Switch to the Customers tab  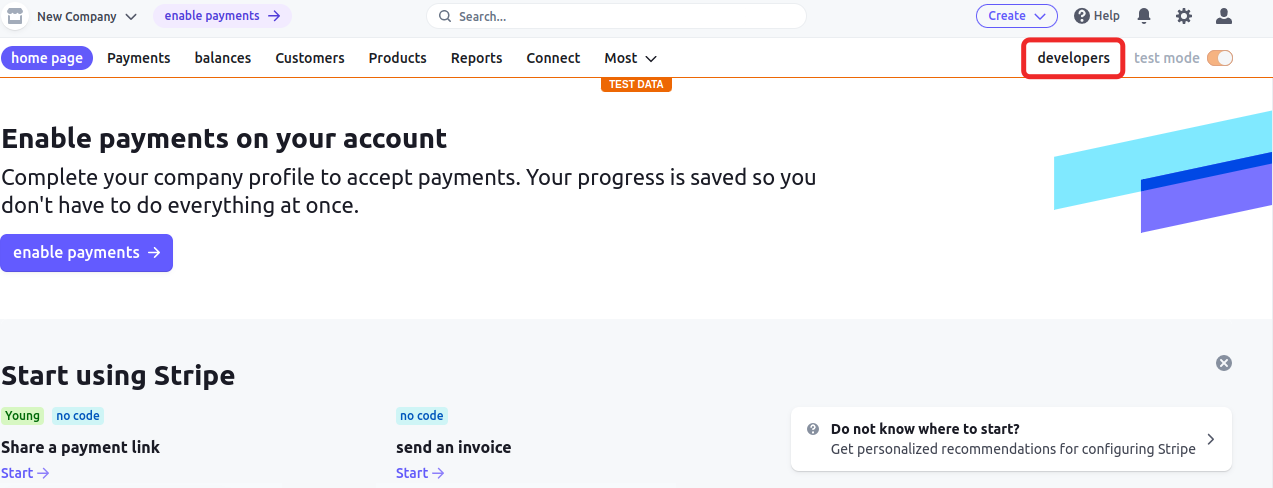point(310,58)
